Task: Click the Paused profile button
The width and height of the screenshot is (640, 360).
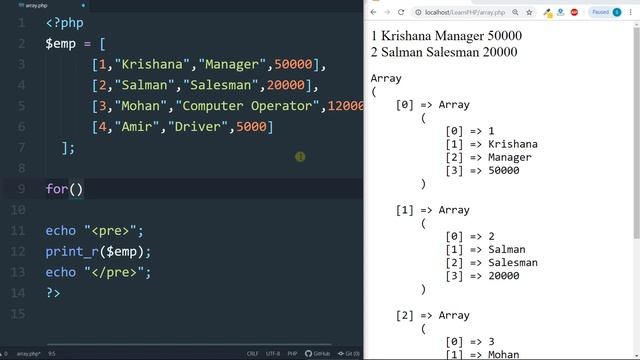Action: tap(606, 12)
